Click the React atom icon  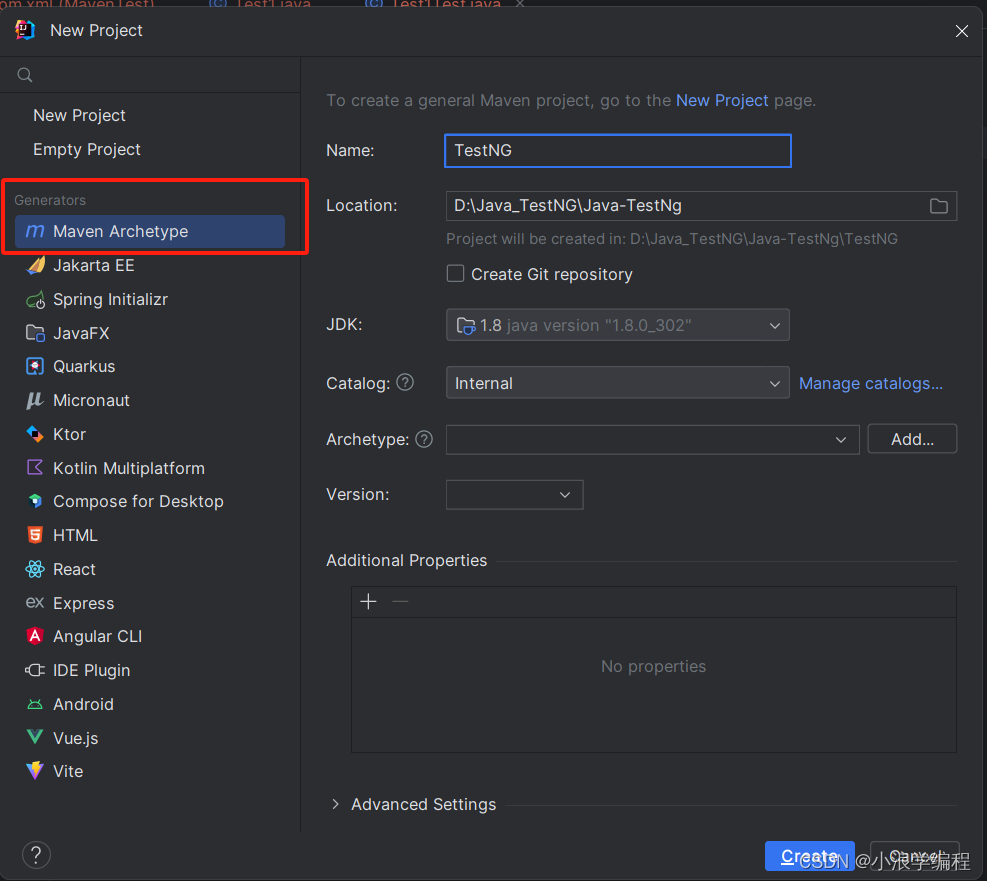pos(35,569)
